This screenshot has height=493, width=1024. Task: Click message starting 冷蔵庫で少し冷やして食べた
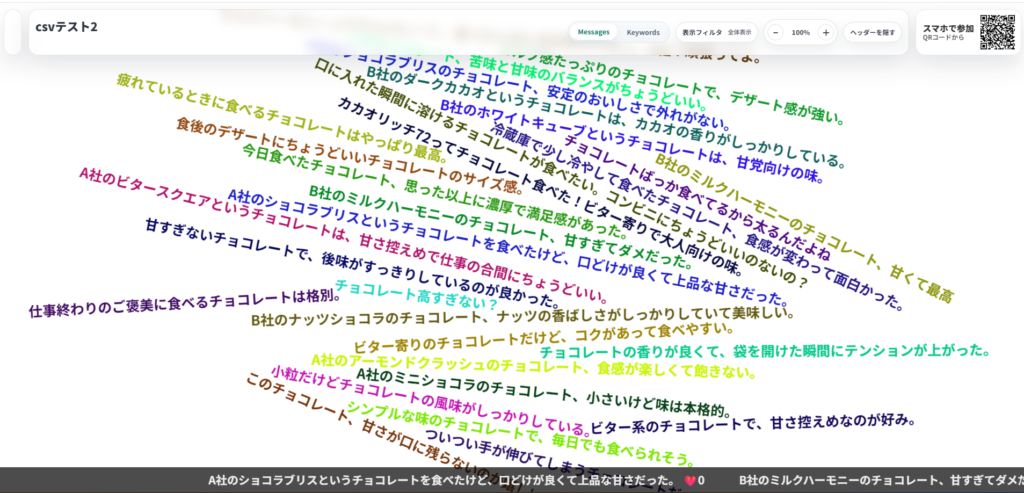point(697,215)
